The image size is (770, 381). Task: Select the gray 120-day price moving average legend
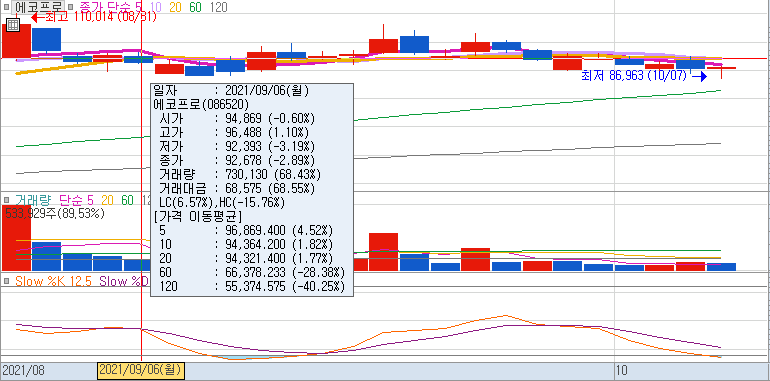point(218,7)
